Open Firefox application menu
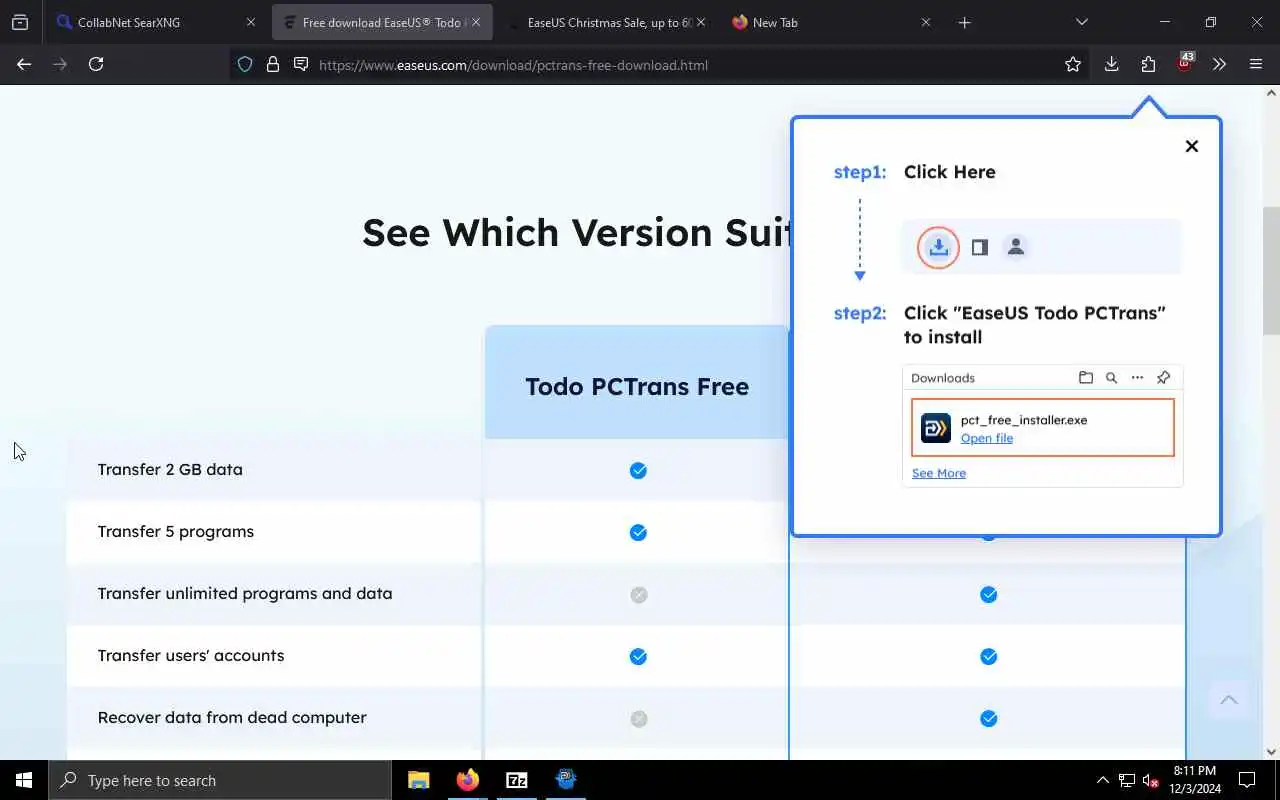 point(1256,64)
